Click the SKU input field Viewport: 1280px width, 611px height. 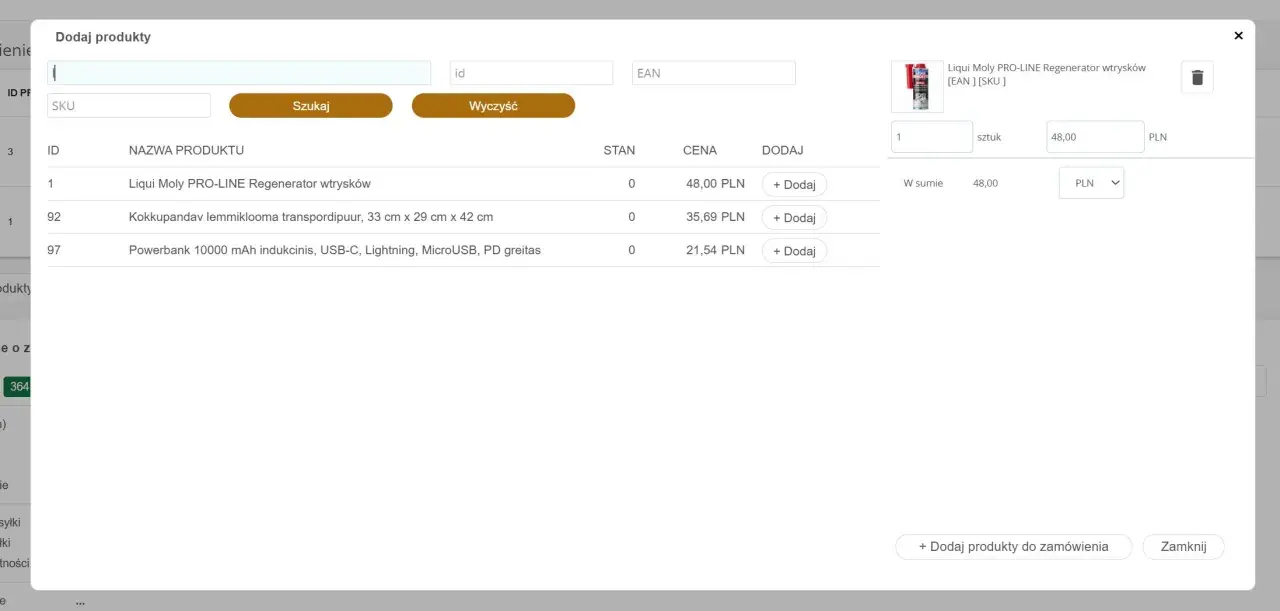click(x=129, y=106)
